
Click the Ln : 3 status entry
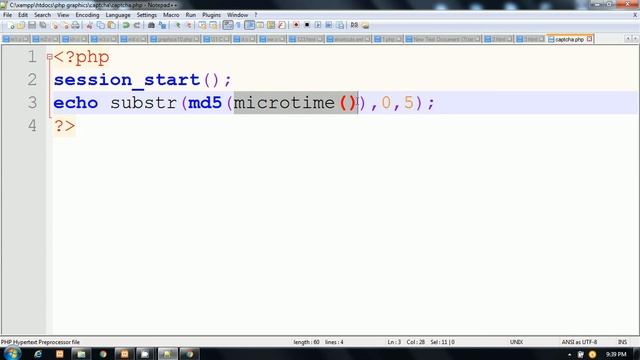coord(394,342)
